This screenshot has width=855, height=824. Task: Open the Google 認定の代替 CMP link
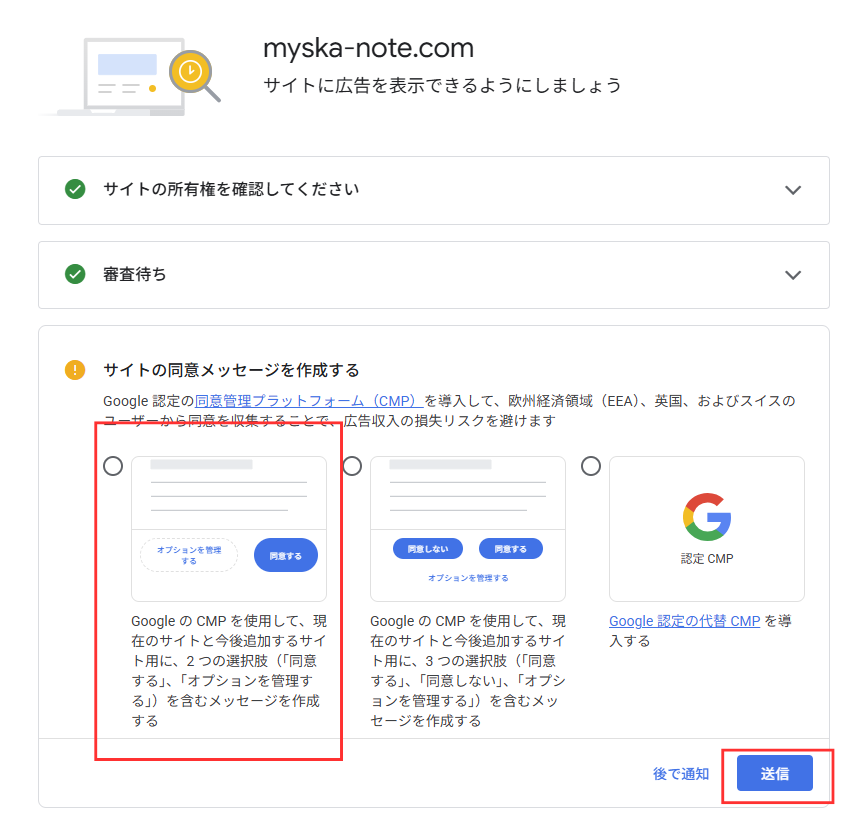coord(682,621)
